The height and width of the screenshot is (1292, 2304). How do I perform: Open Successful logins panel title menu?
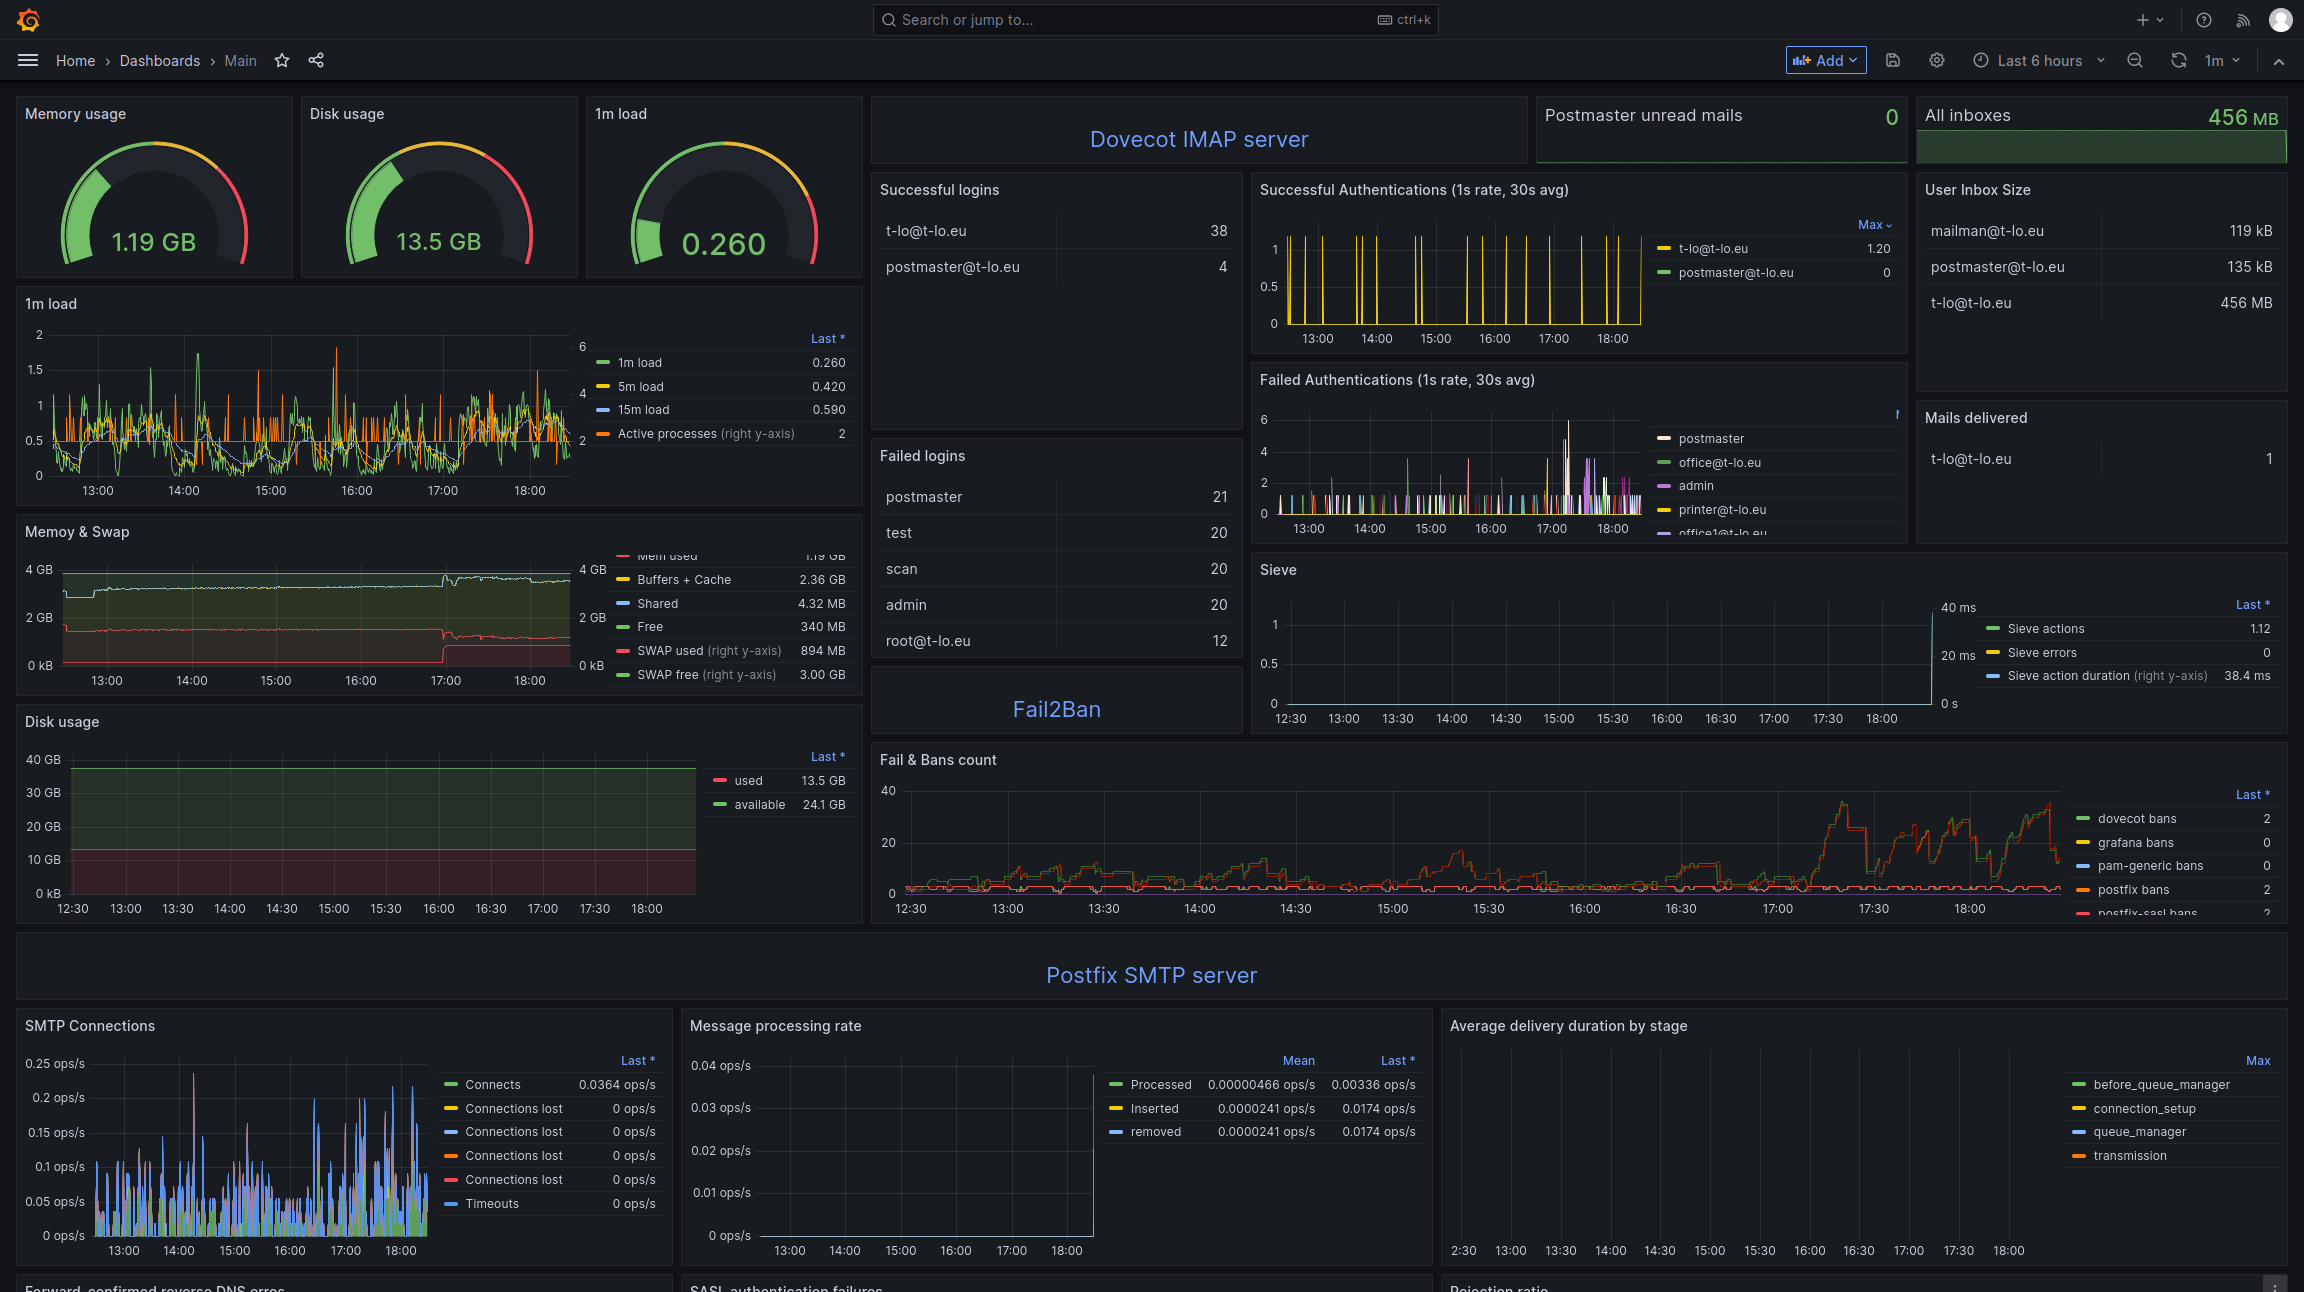pyautogui.click(x=939, y=190)
